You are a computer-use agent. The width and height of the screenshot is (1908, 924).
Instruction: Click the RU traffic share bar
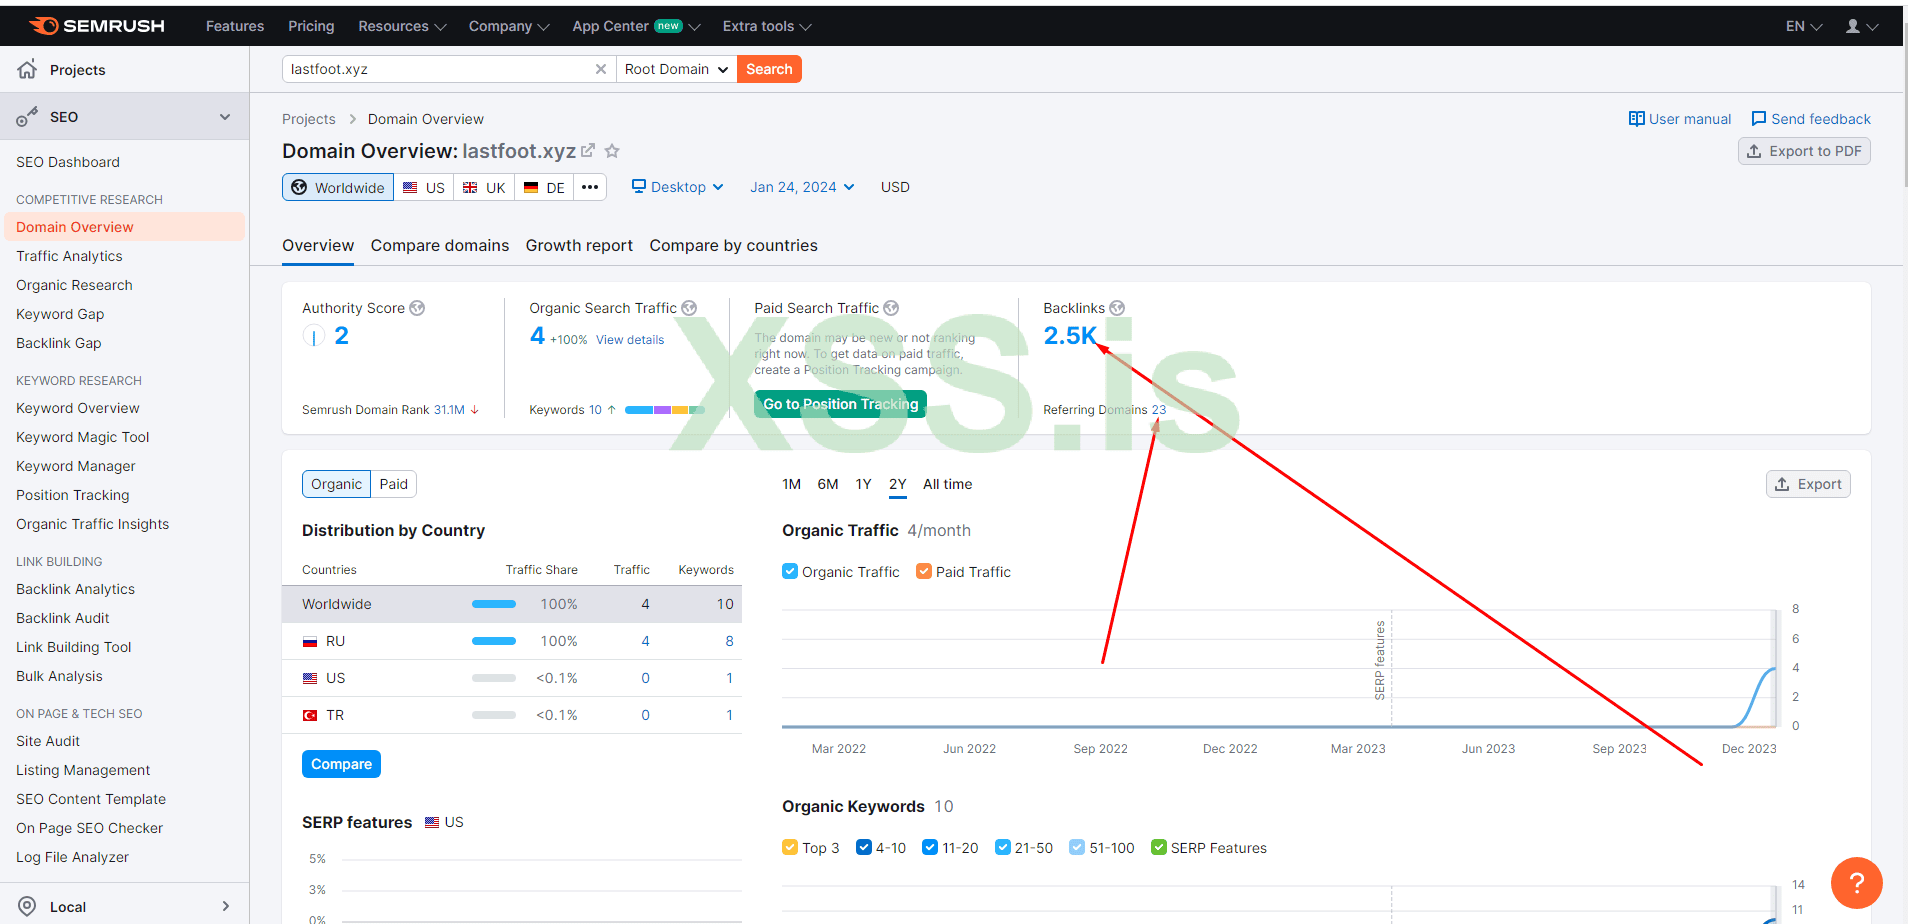tap(494, 641)
